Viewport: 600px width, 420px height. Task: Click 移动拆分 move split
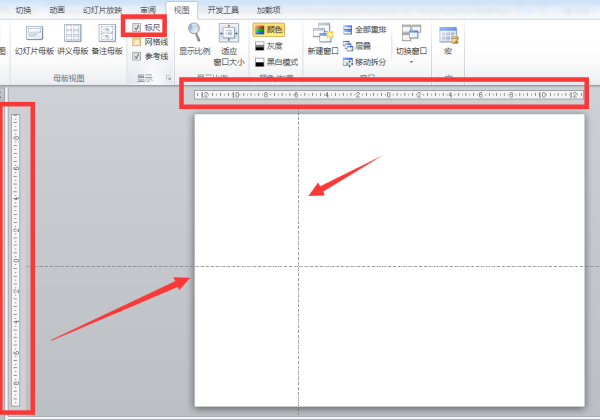tap(365, 62)
